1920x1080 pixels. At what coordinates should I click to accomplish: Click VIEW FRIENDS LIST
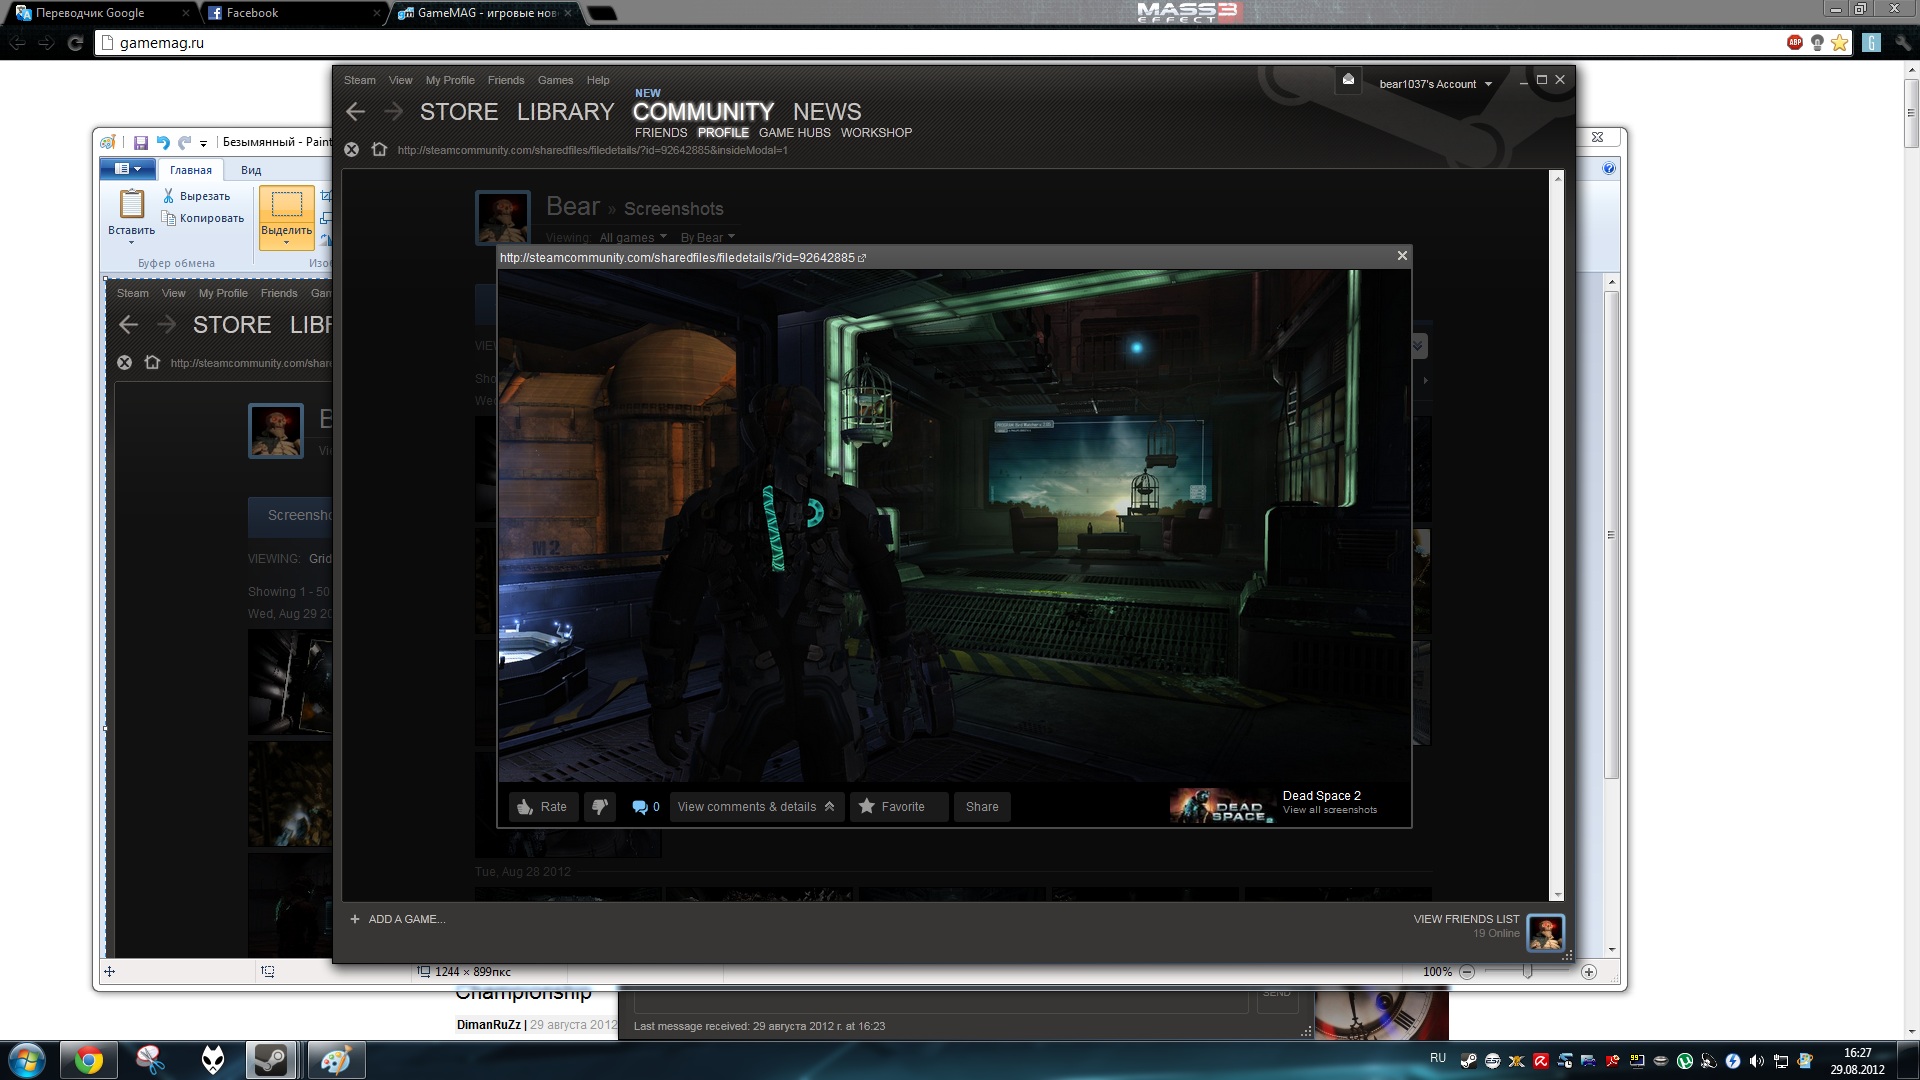[x=1466, y=919]
